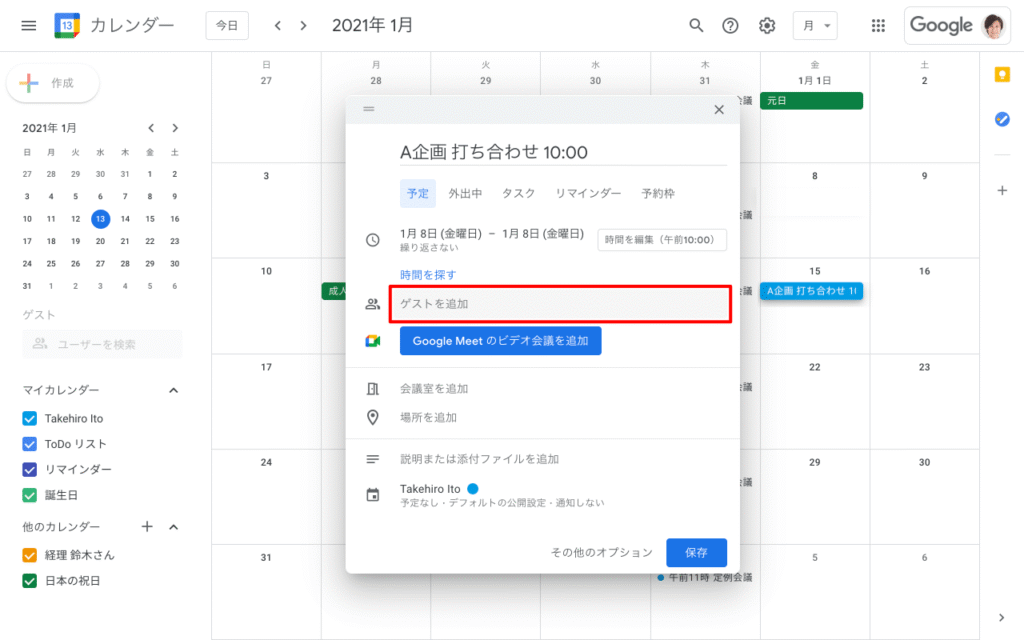Click the meeting room door icon

click(x=372, y=389)
